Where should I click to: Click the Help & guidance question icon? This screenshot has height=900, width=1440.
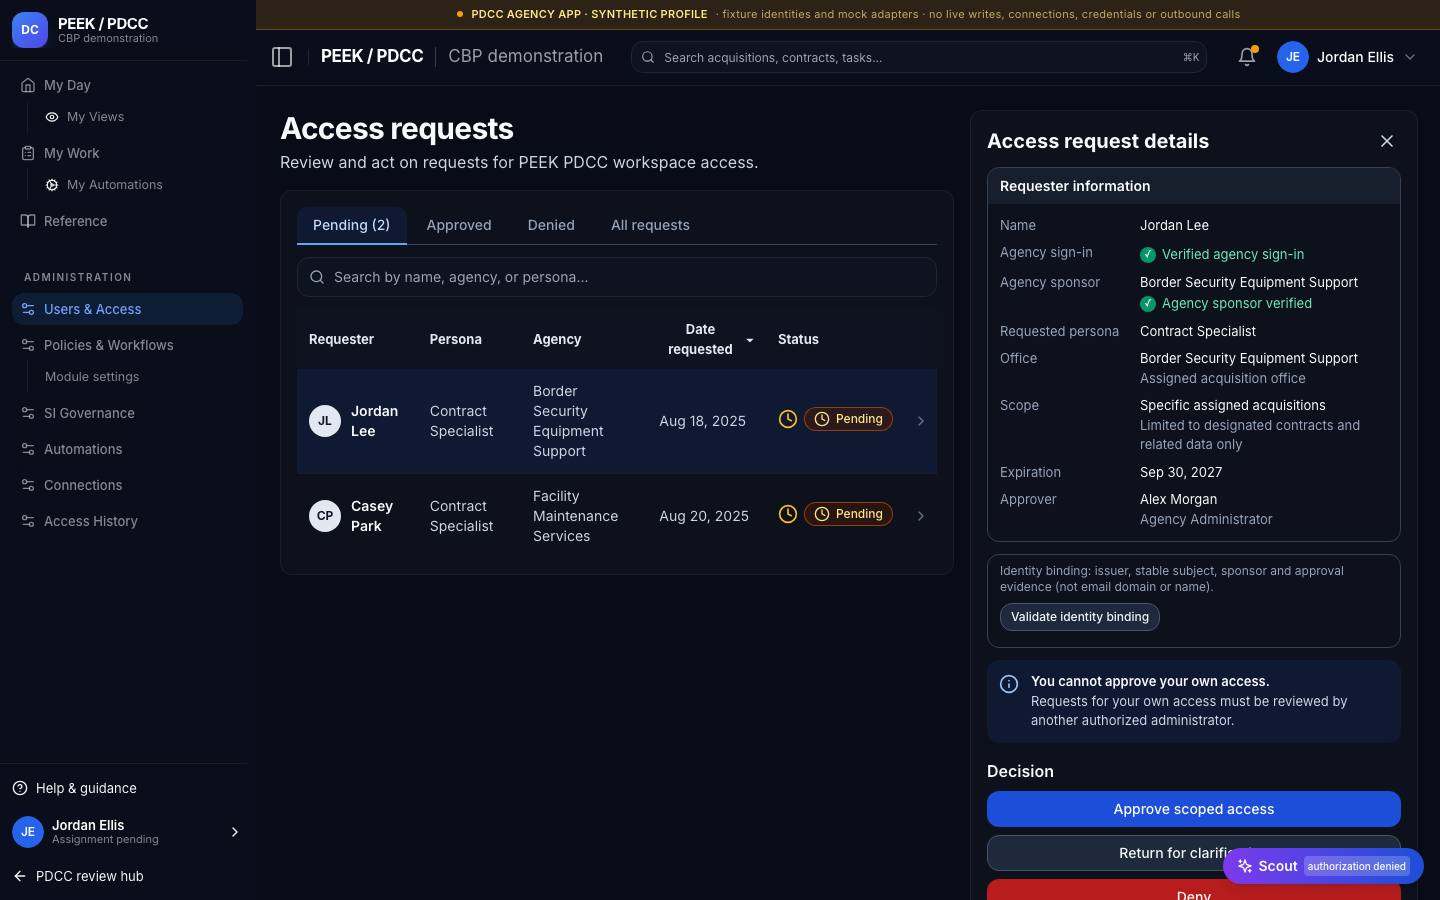click(x=20, y=788)
